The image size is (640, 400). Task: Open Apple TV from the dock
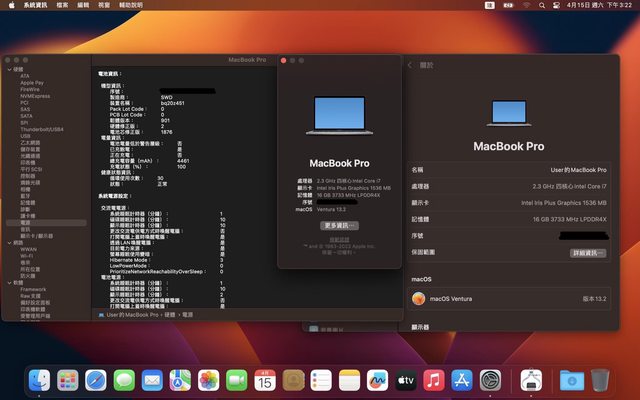406,380
